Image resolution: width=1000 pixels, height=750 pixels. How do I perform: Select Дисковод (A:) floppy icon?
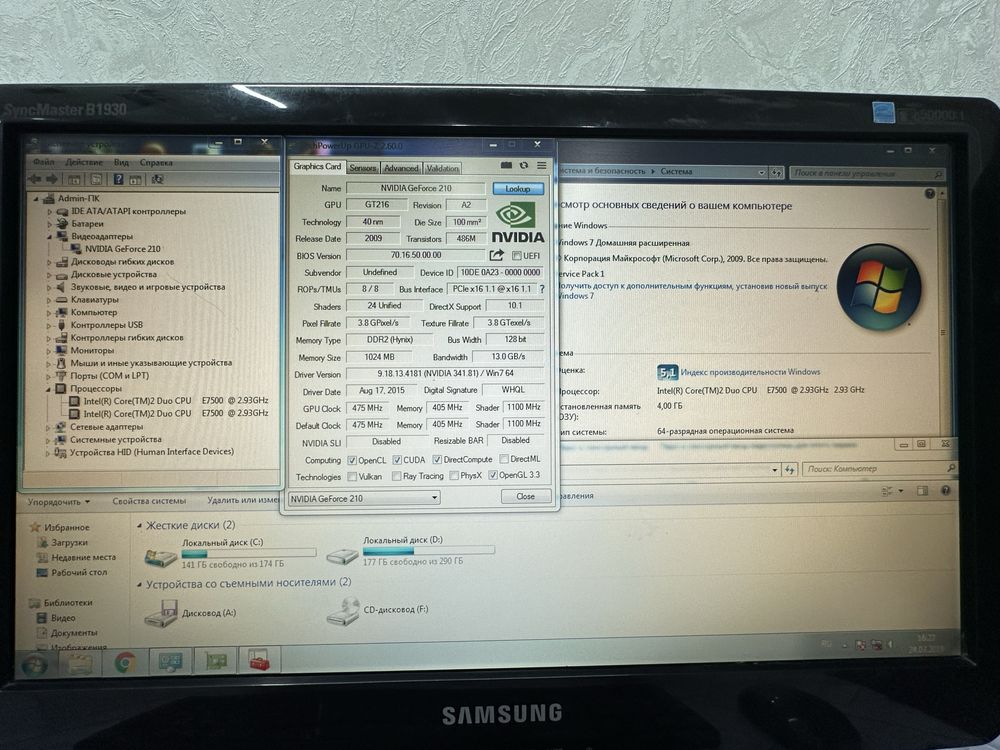[161, 614]
